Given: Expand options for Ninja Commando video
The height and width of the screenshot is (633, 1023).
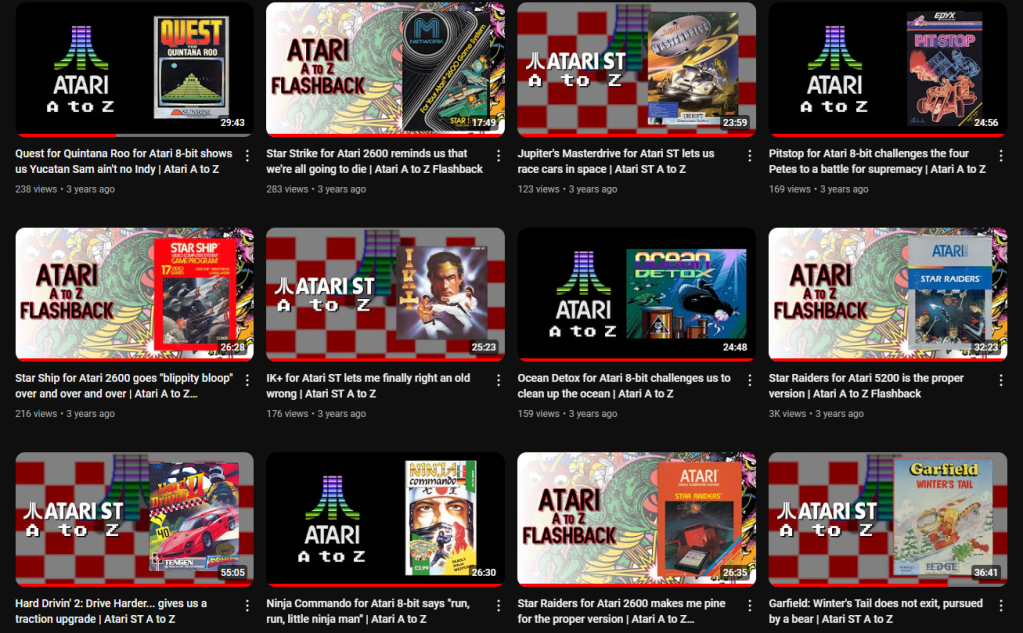Looking at the screenshot, I should tap(498, 606).
